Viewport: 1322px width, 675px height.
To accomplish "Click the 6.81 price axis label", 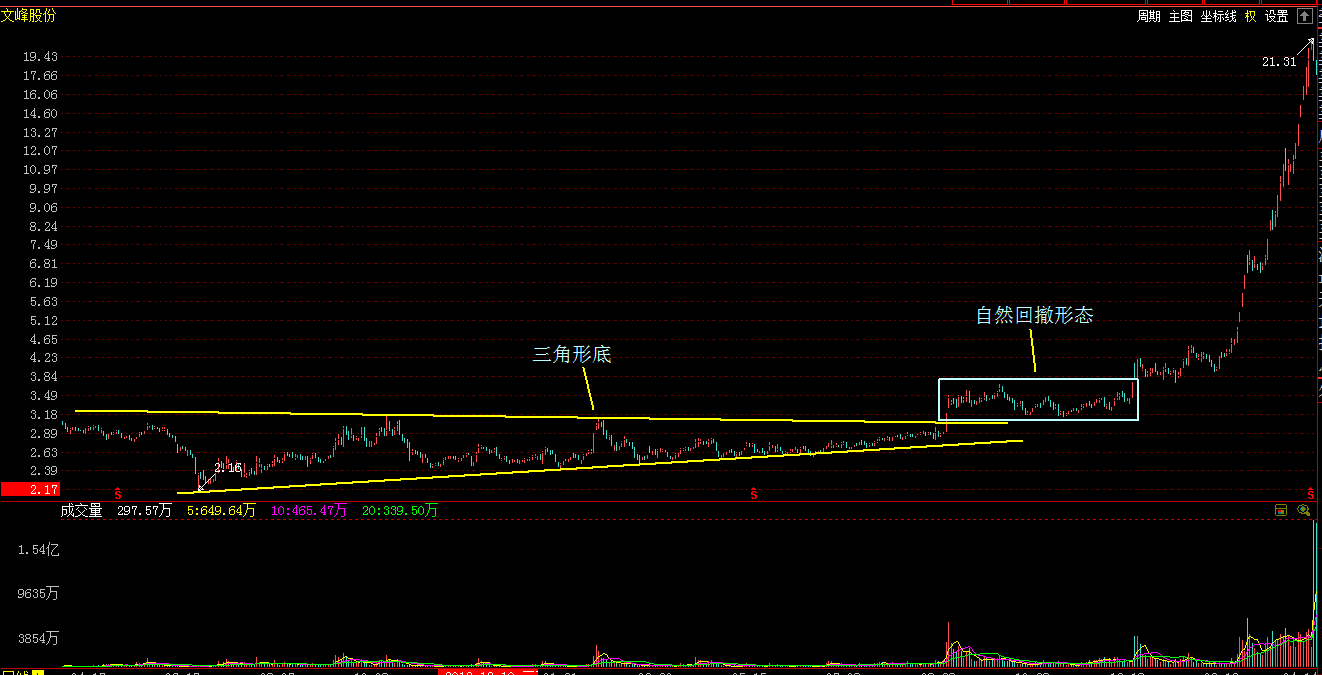I will (x=43, y=264).
